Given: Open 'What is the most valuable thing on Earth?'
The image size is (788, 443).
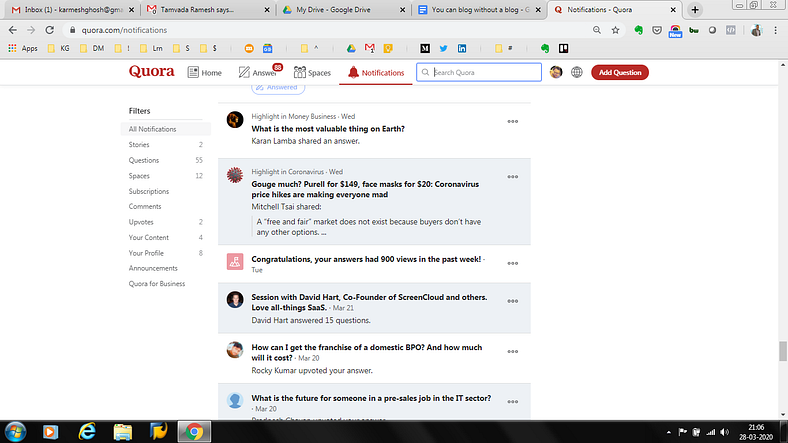Looking at the screenshot, I should coord(328,129).
